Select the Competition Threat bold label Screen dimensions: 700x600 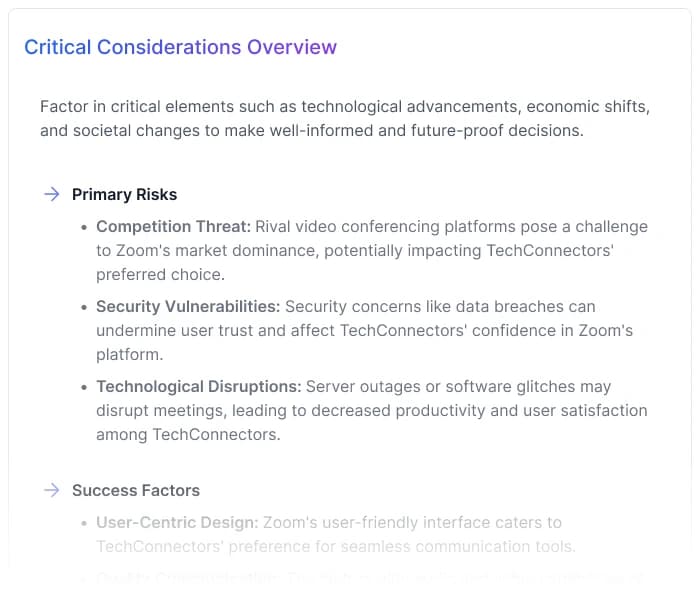tap(173, 226)
